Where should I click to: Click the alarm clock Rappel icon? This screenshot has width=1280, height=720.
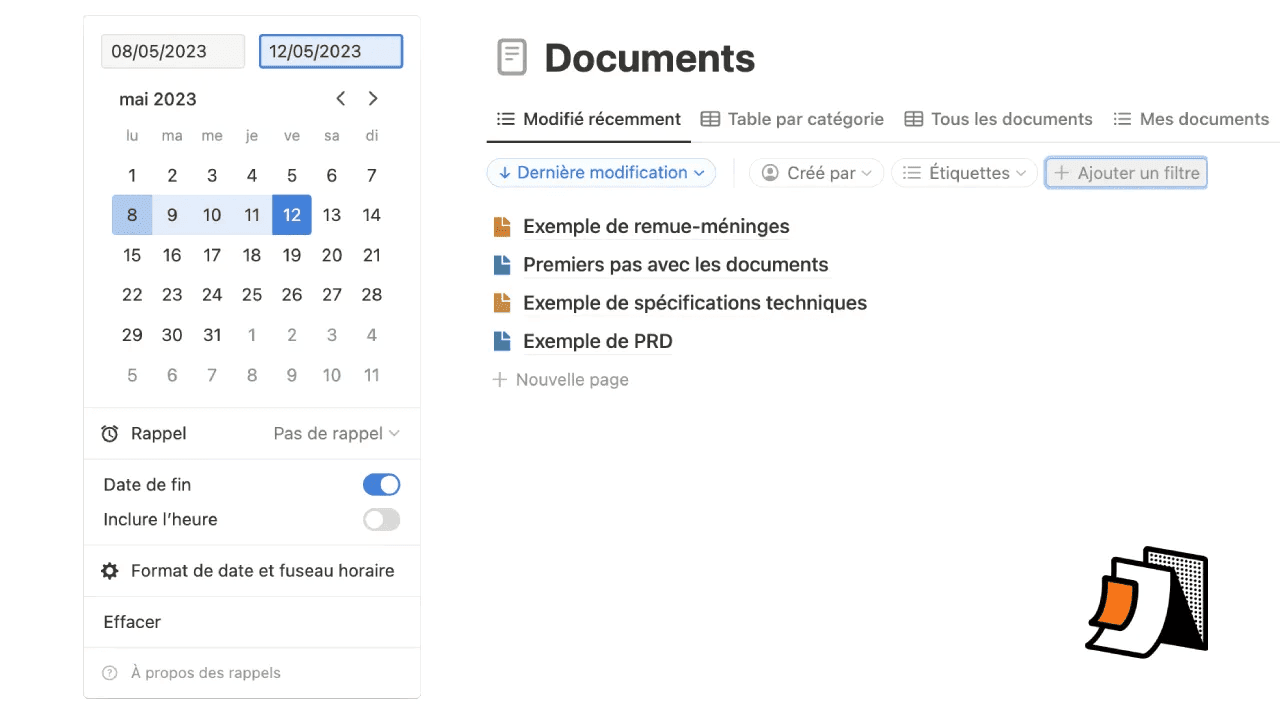110,434
